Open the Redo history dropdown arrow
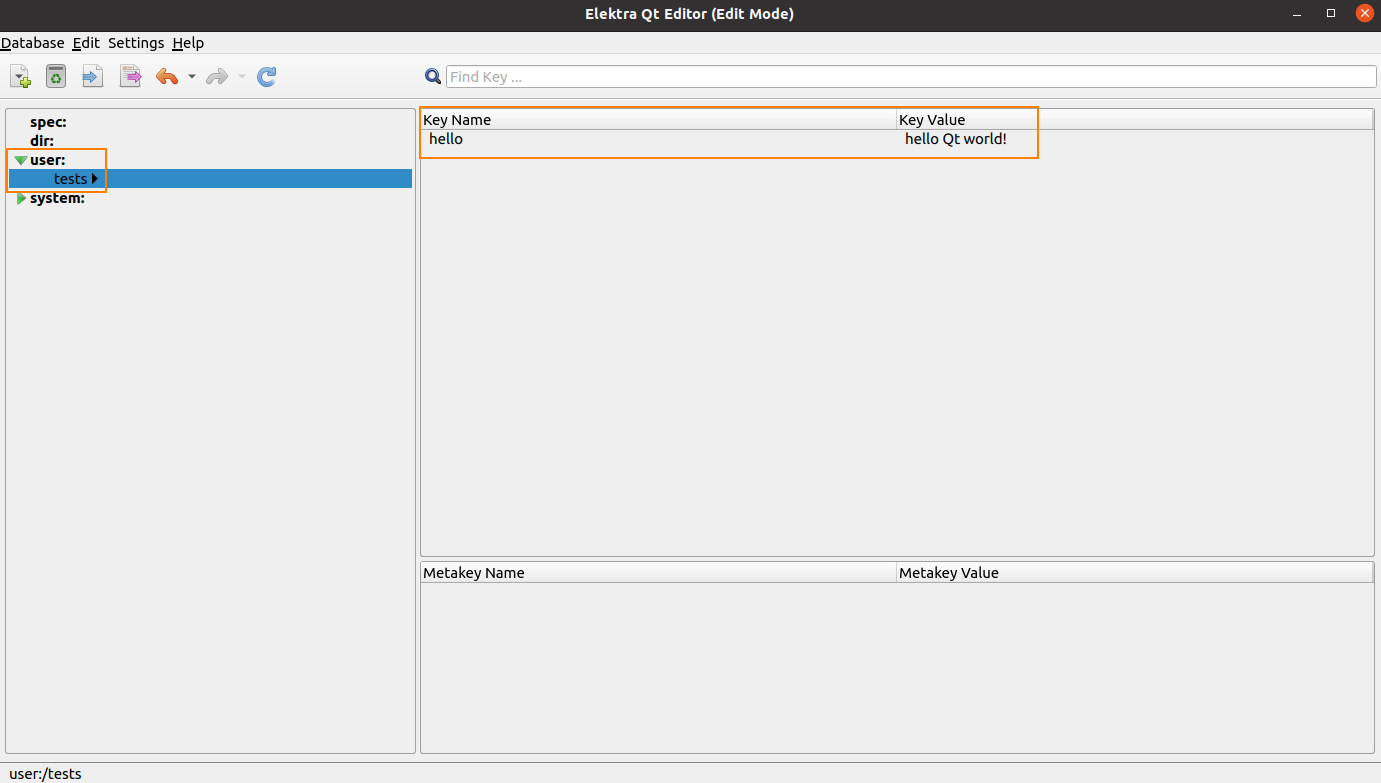This screenshot has height=783, width=1381. 242,77
